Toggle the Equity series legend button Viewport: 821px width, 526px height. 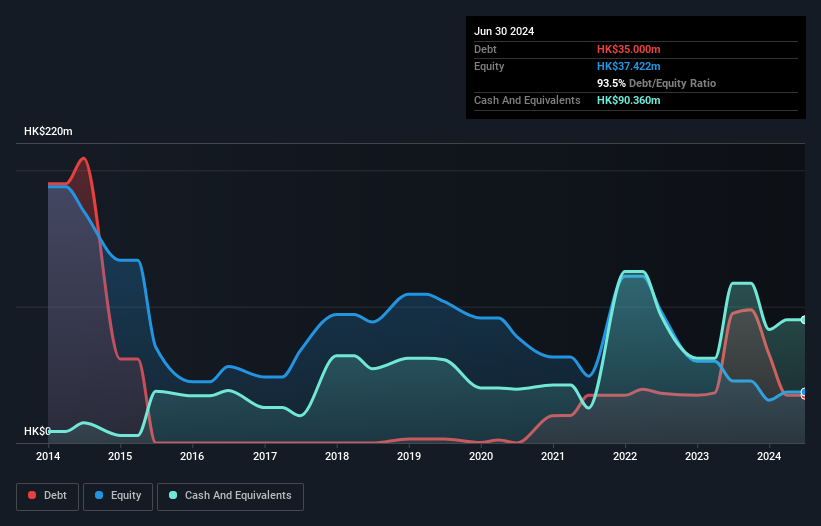(x=118, y=496)
